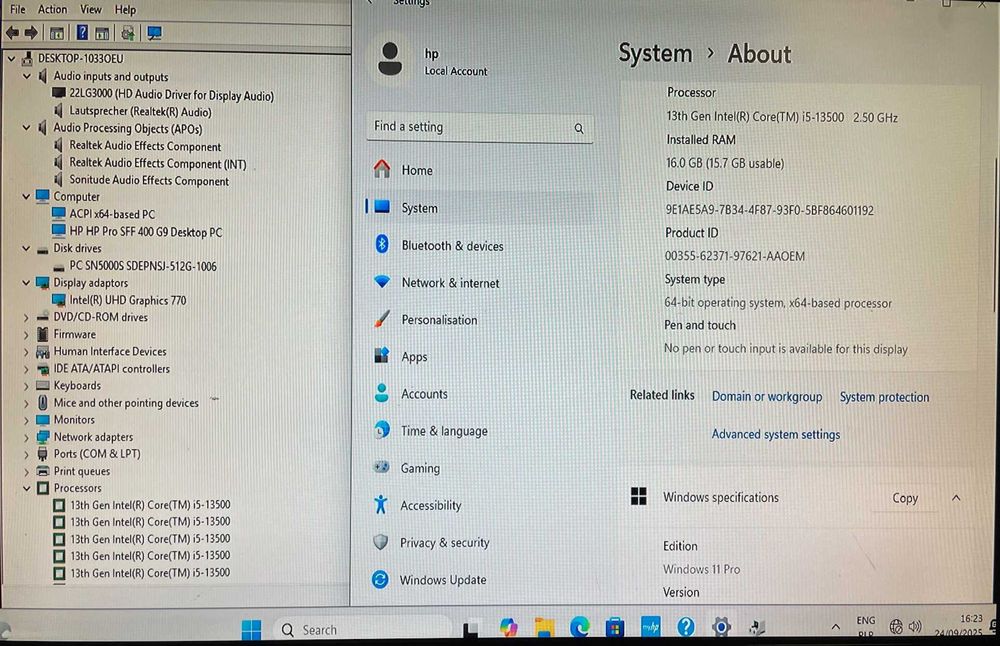Open File Explorer from the taskbar
The height and width of the screenshot is (646, 1000).
click(x=544, y=628)
